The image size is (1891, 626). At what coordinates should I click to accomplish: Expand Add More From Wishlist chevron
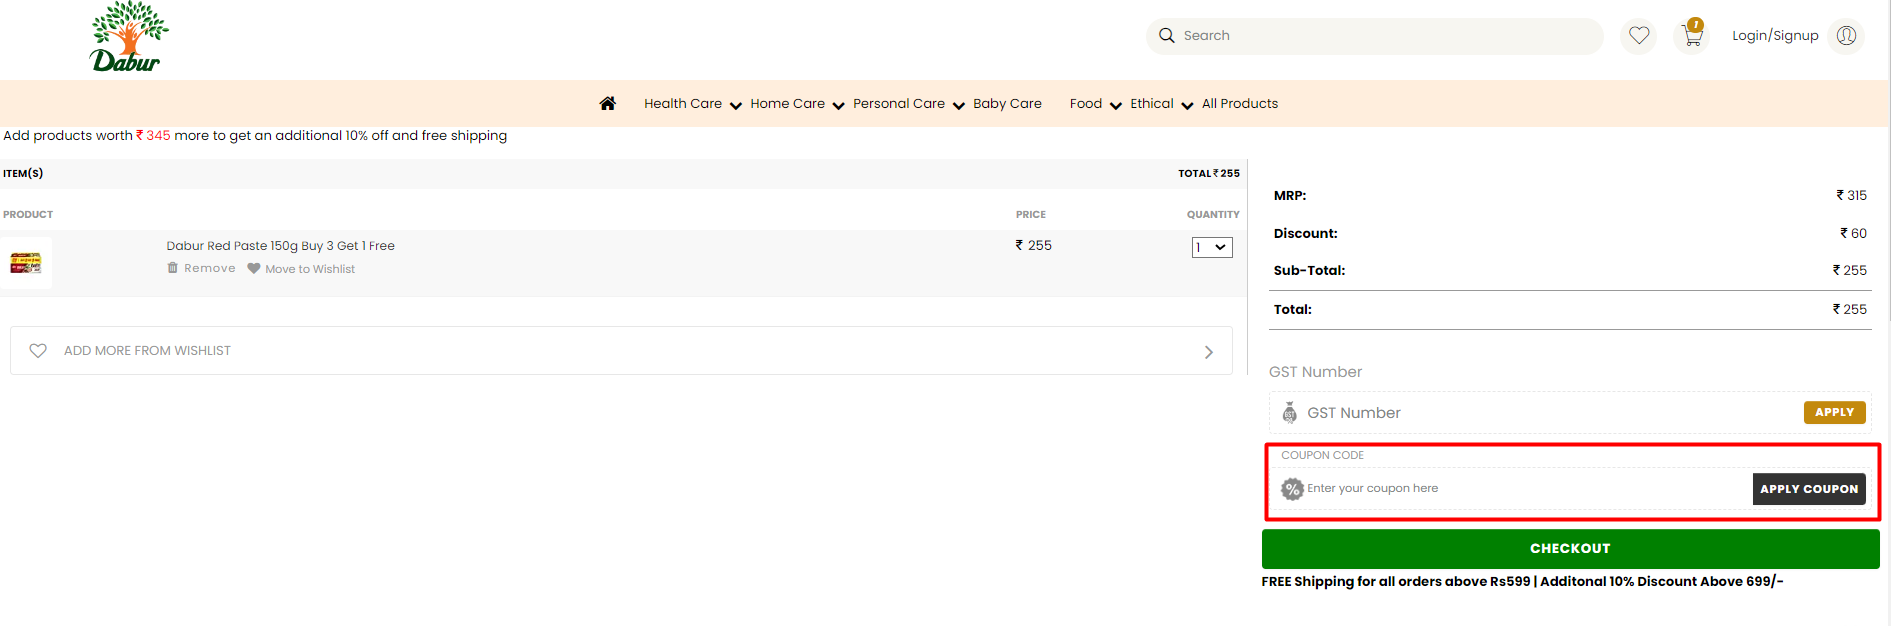point(1209,352)
